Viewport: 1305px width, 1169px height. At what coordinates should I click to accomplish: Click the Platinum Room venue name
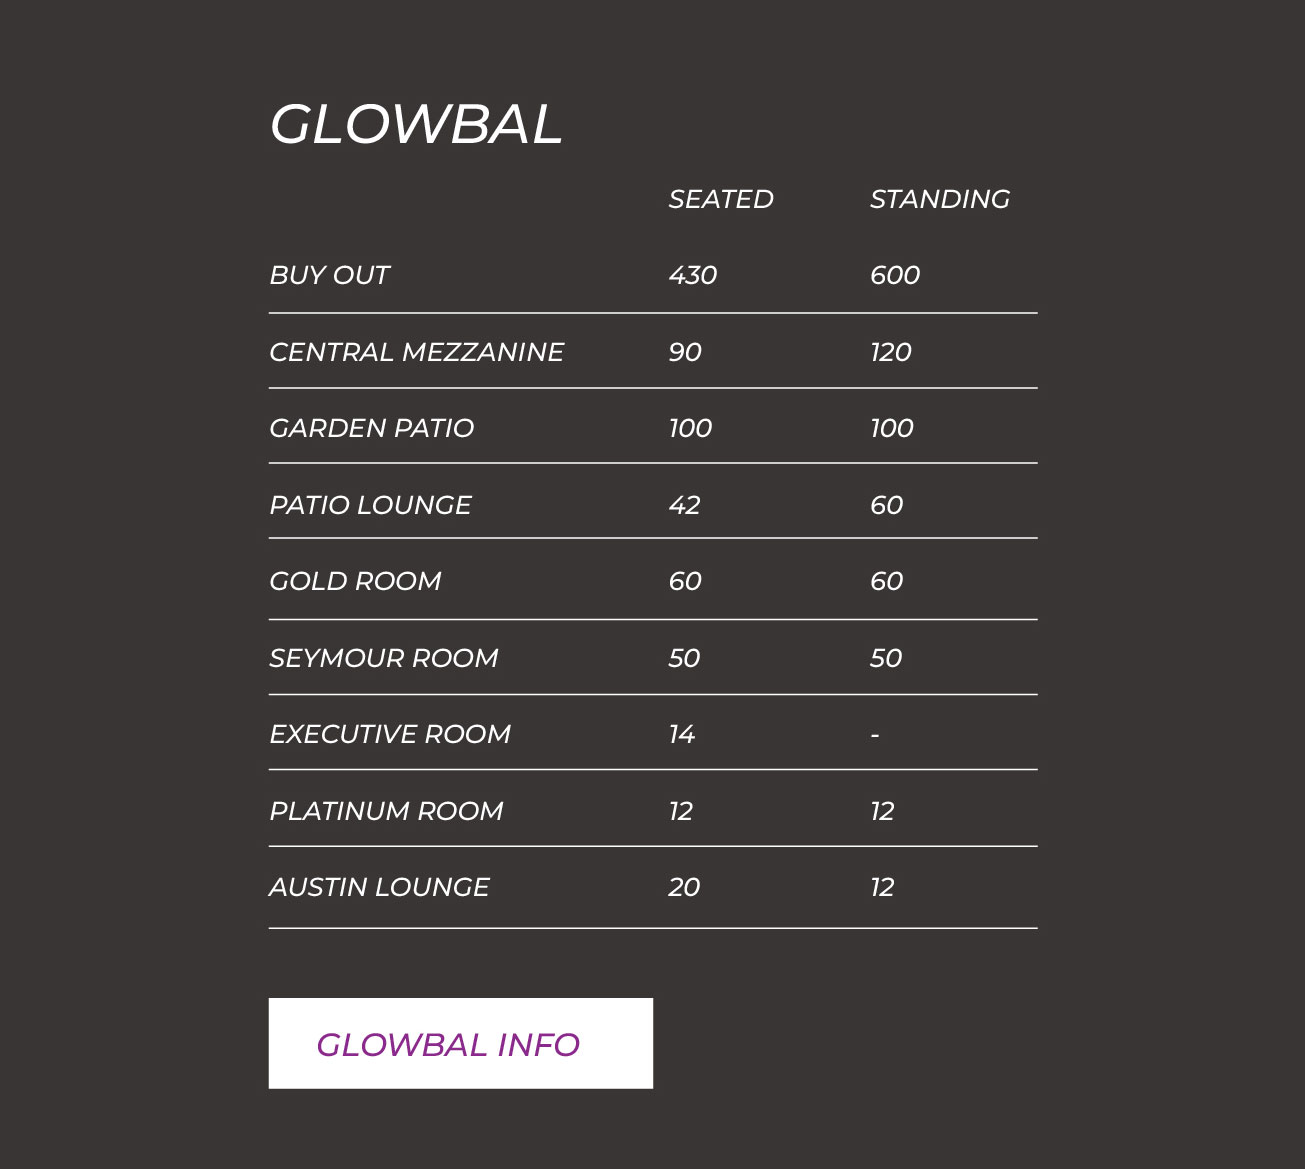point(386,811)
